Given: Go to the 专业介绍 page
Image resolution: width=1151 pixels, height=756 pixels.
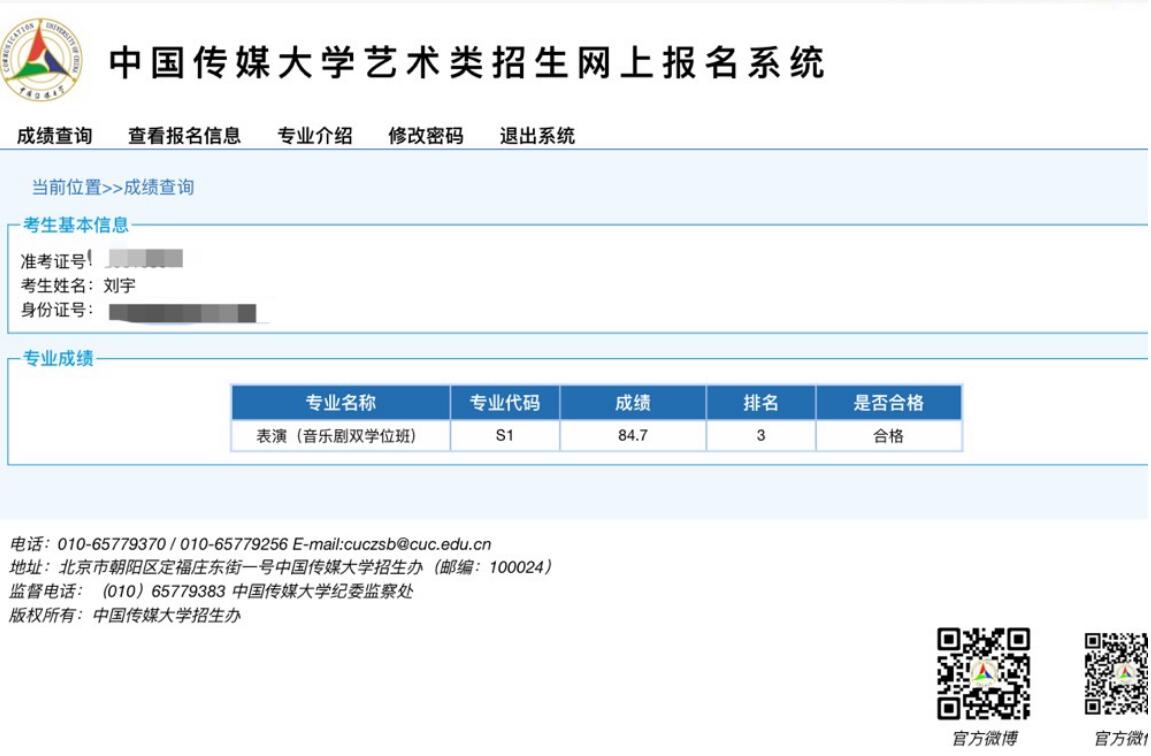Looking at the screenshot, I should tap(314, 137).
